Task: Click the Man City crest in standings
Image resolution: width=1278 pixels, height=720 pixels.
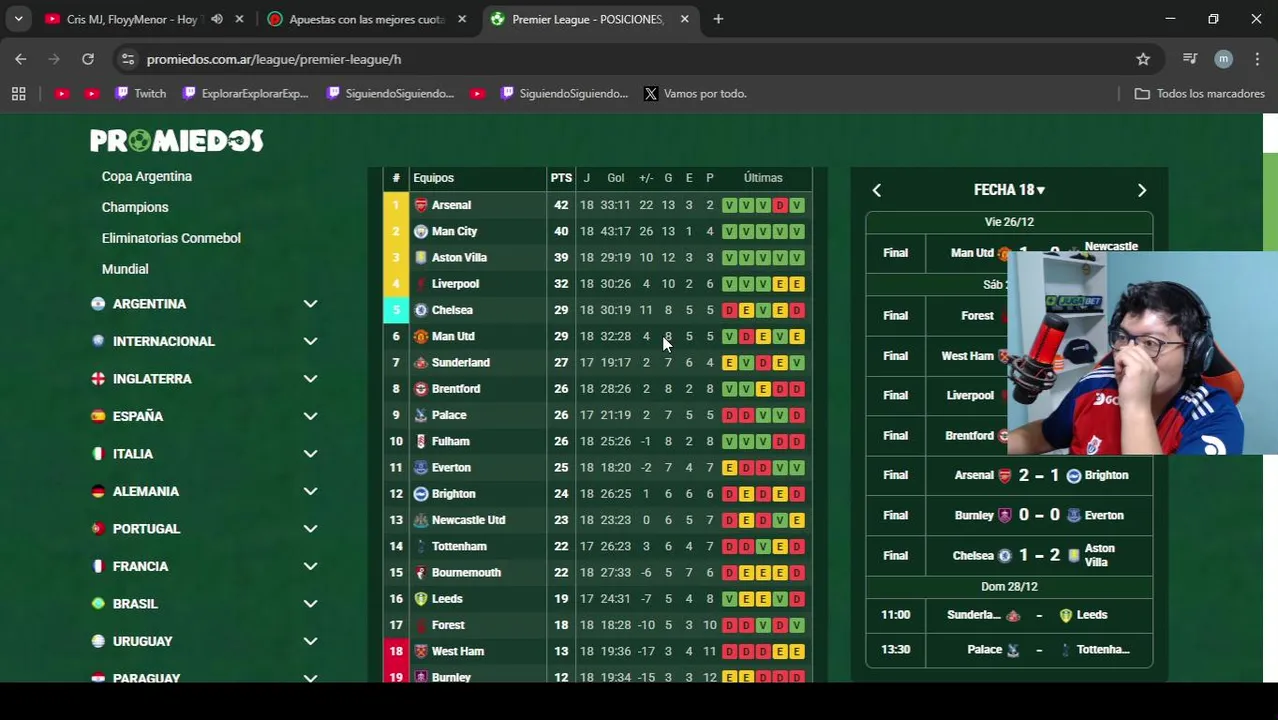Action: pos(421,231)
